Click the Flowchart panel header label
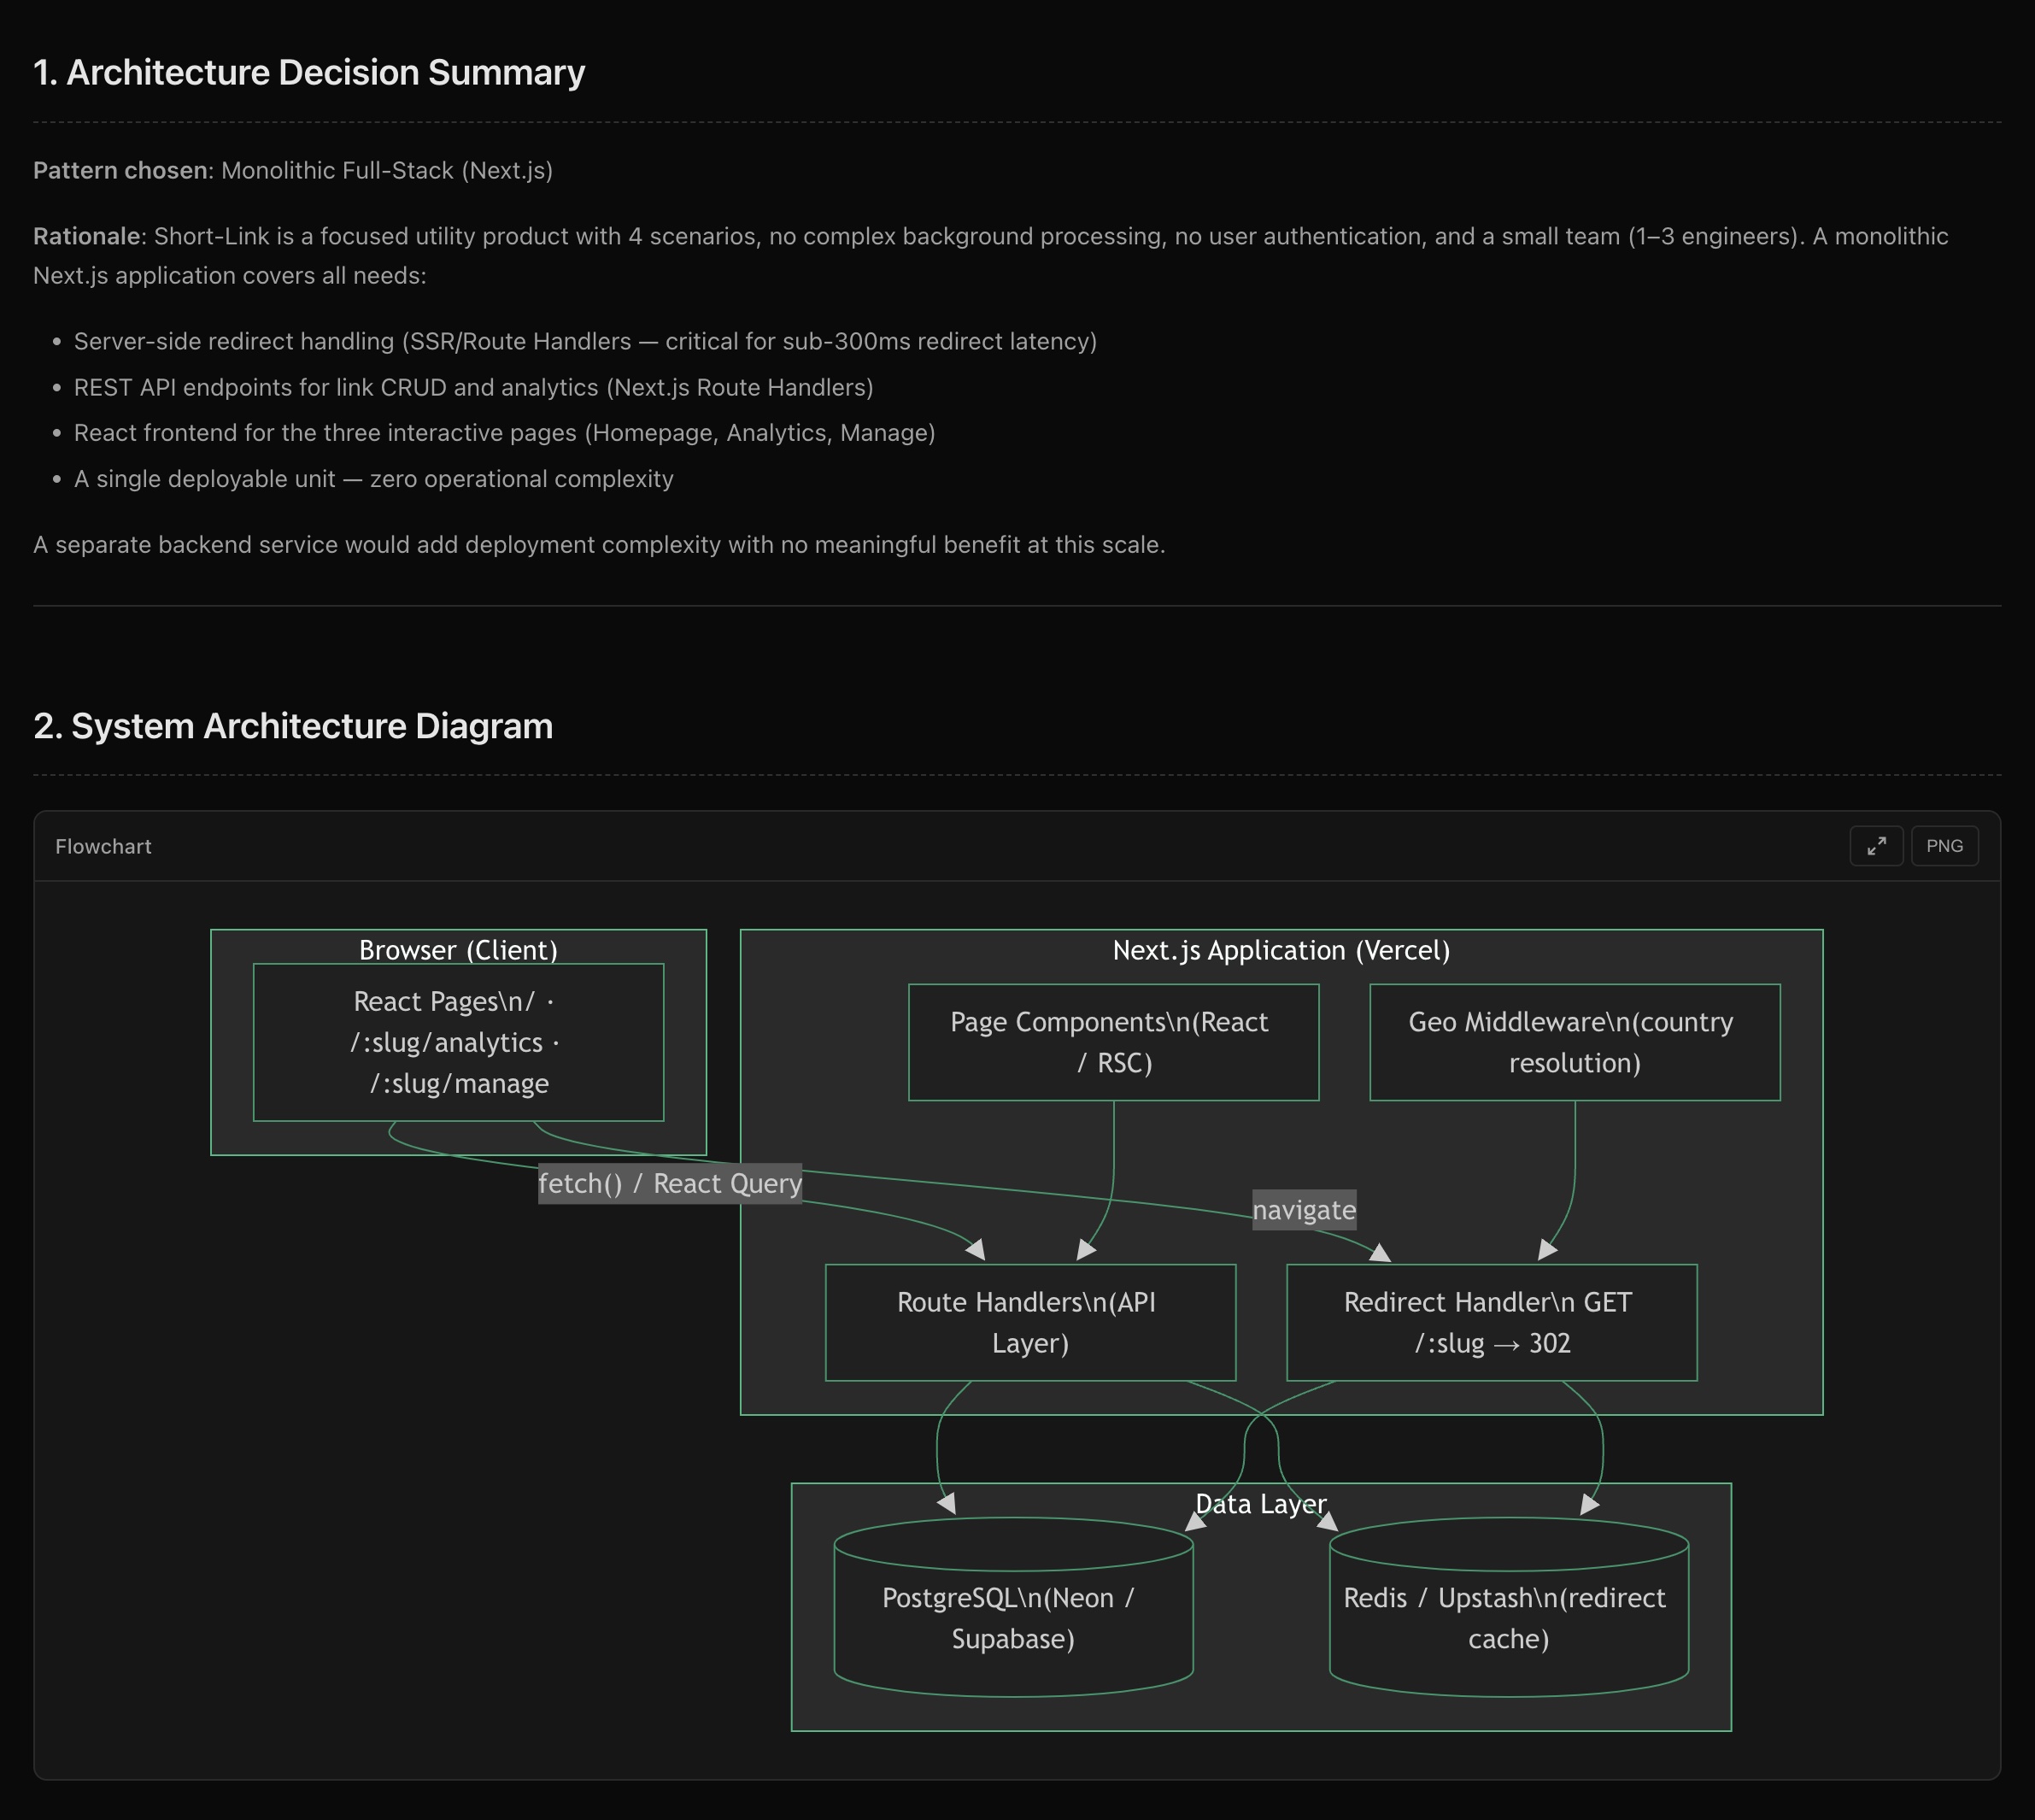Viewport: 2035px width, 1820px height. (103, 845)
